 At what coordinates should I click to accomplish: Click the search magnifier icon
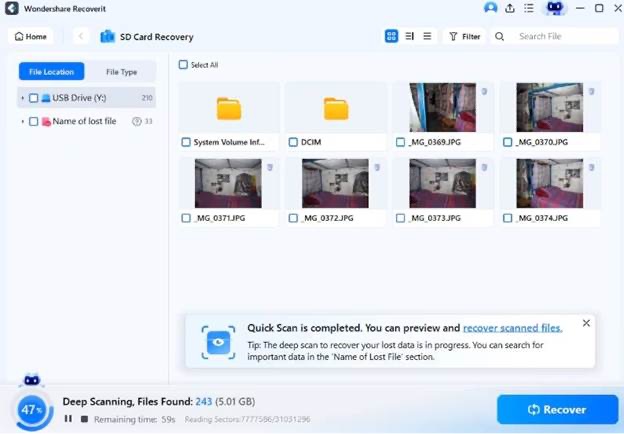[499, 37]
